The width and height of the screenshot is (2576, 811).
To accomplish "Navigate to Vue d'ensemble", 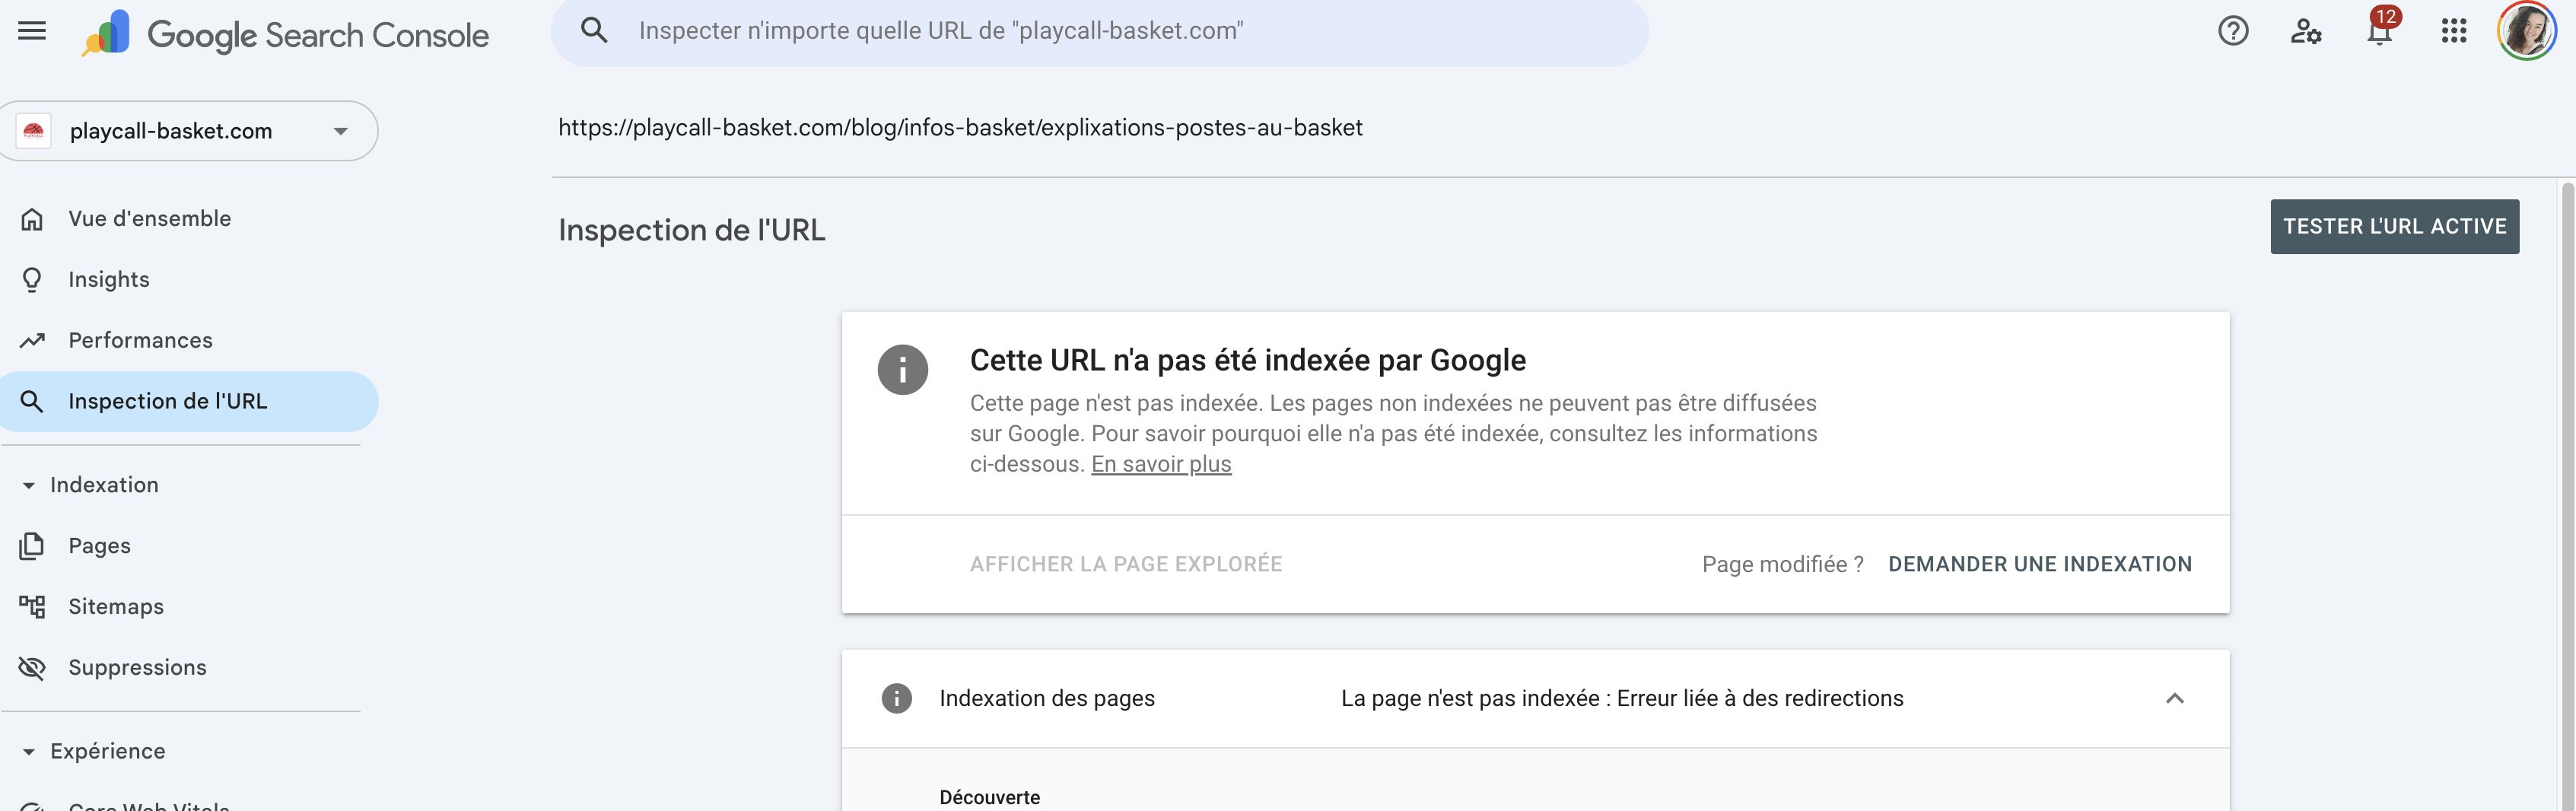I will pos(148,218).
